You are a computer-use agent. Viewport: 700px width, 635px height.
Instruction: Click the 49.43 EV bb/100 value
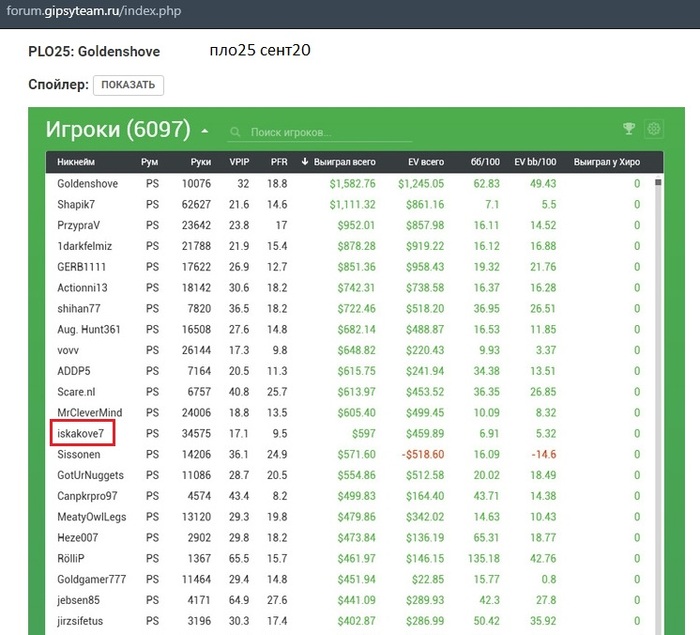543,184
